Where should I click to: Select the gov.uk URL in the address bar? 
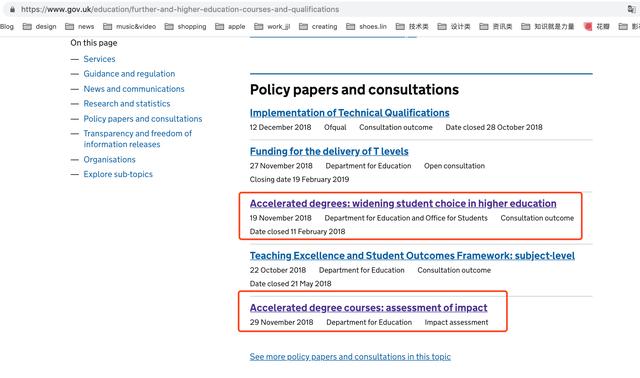click(180, 9)
